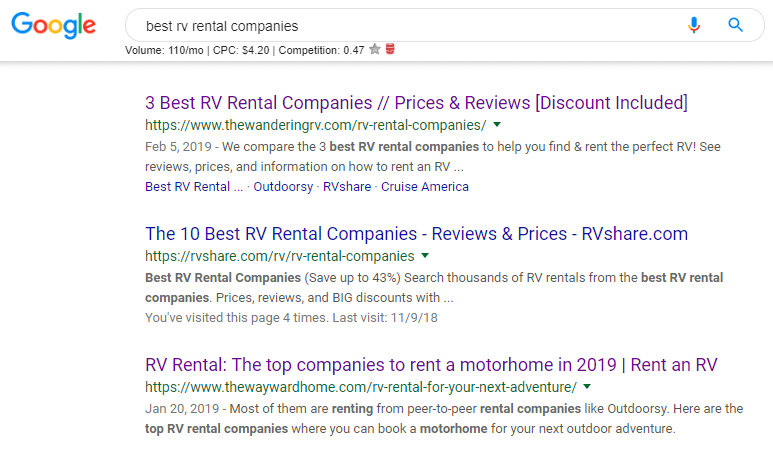
Task: Follow the Outdoorsy sitelink
Action: 283,187
